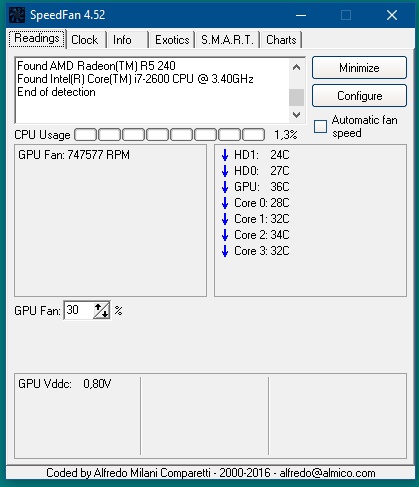
Task: Switch to the Clock tab
Action: [x=85, y=40]
